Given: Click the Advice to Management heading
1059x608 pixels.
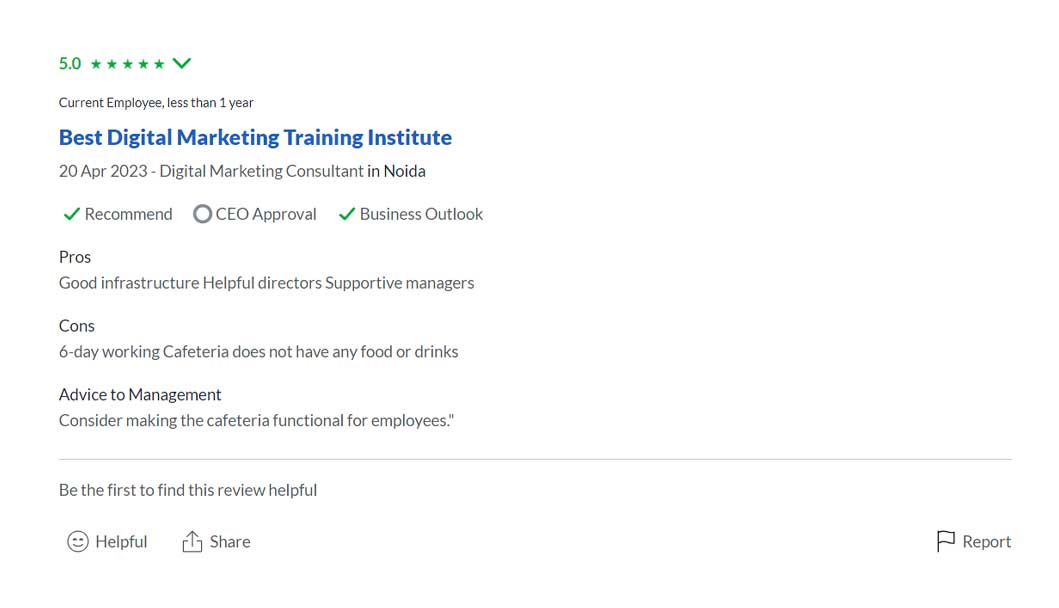Looking at the screenshot, I should 140,394.
